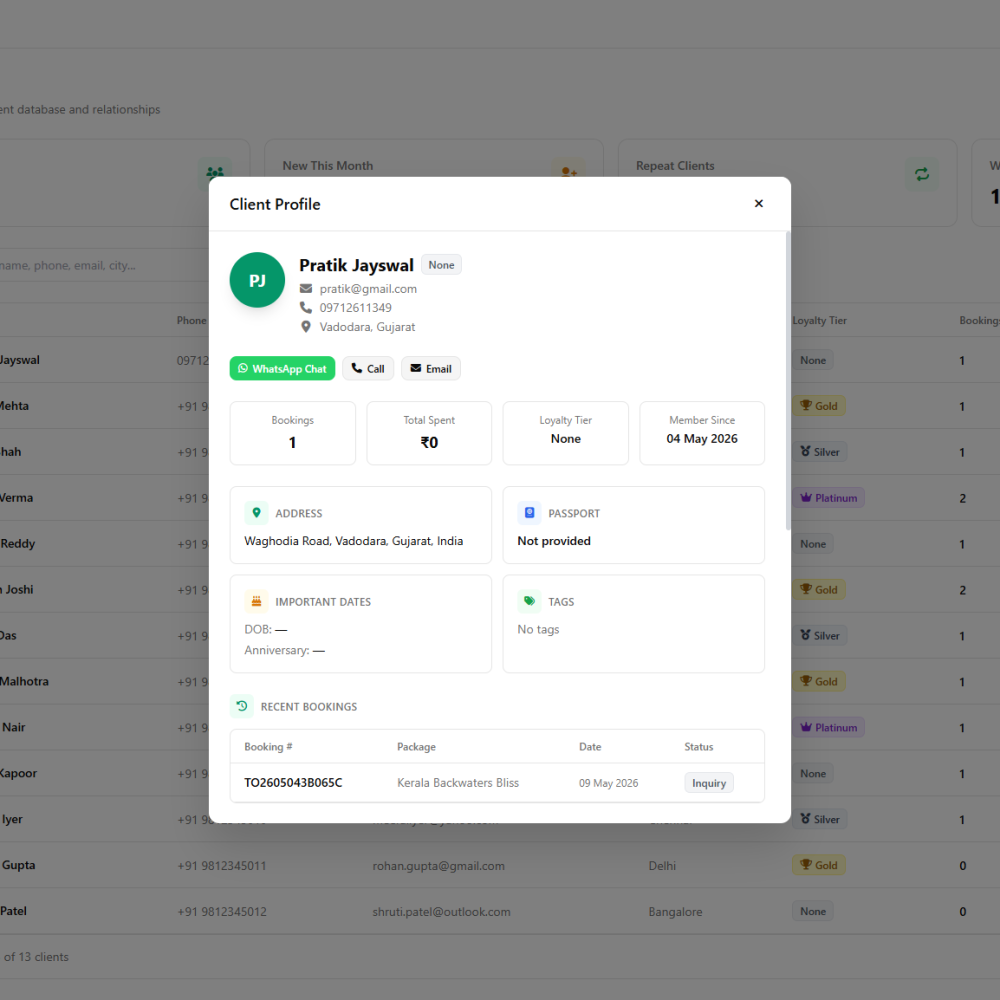Screen dimensions: 1000x1000
Task: Click the cake icon in Important Dates
Action: coord(256,601)
